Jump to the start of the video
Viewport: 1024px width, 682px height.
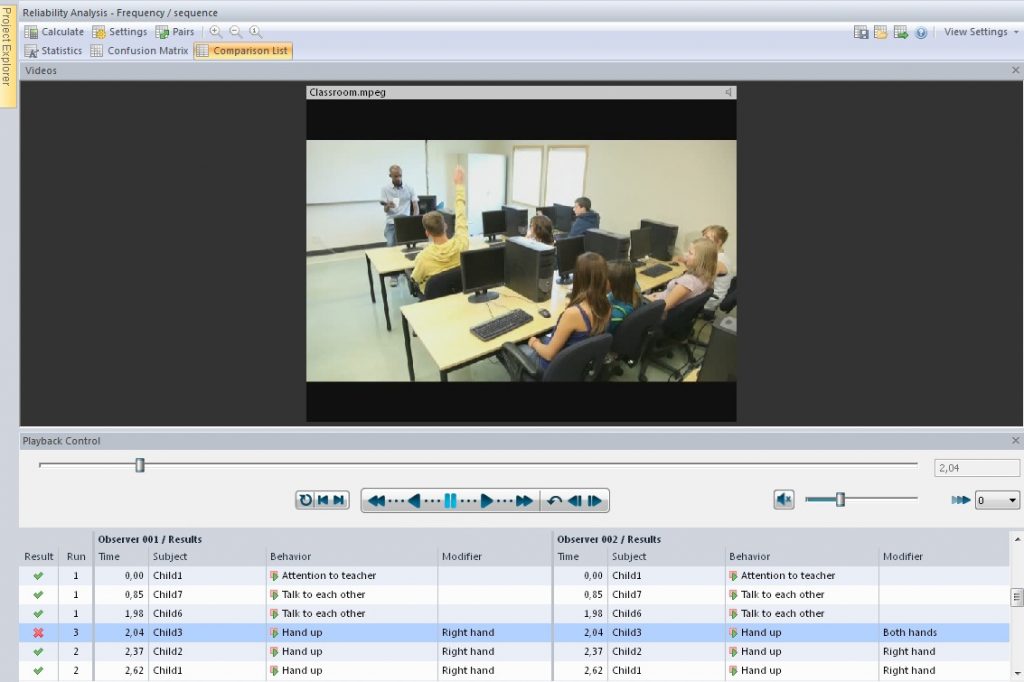click(323, 500)
